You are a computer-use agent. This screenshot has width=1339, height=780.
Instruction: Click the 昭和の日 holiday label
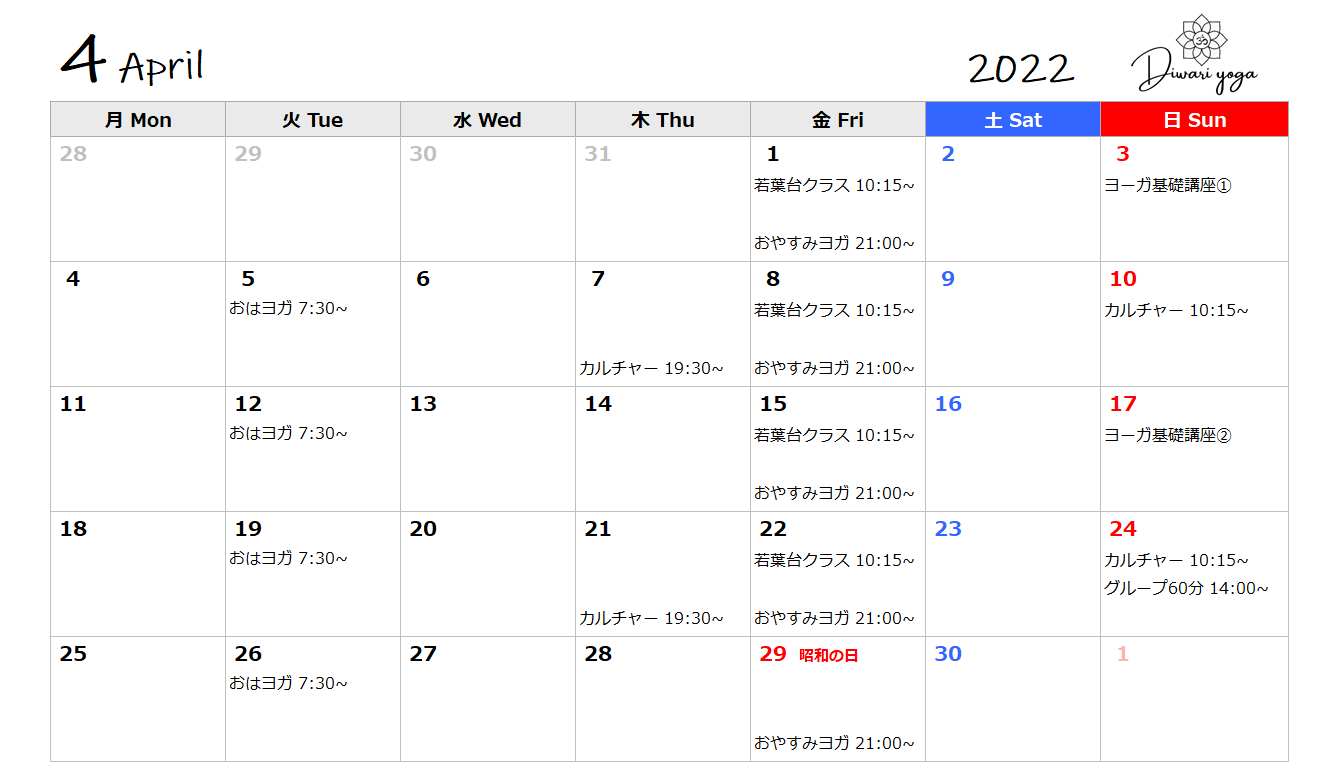[x=829, y=656]
